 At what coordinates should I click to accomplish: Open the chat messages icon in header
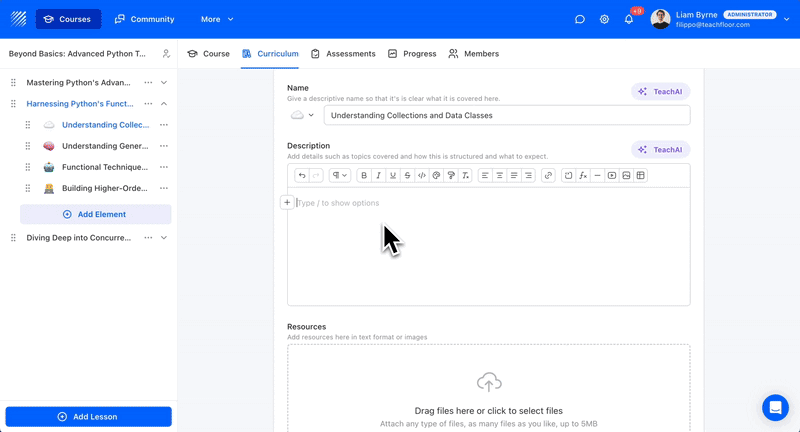580,19
